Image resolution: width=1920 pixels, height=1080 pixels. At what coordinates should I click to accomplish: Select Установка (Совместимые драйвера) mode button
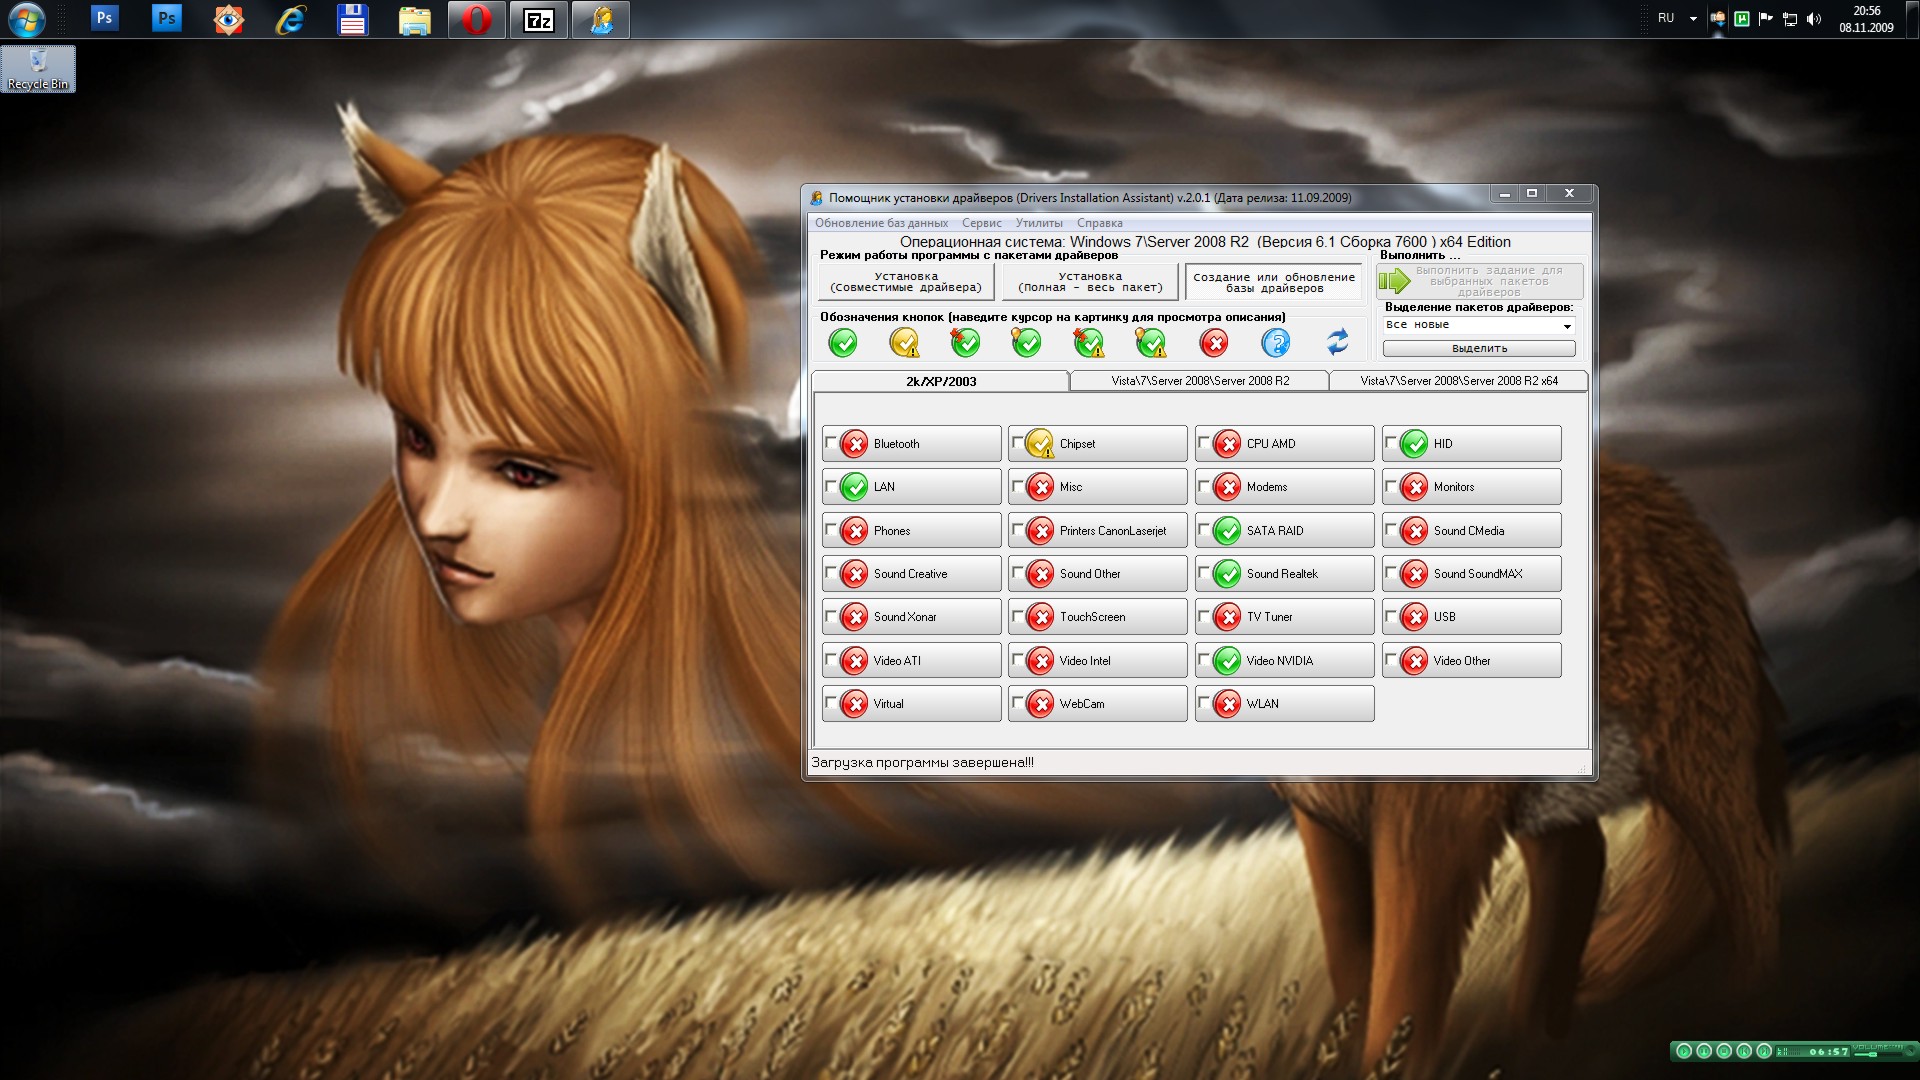pyautogui.click(x=906, y=282)
